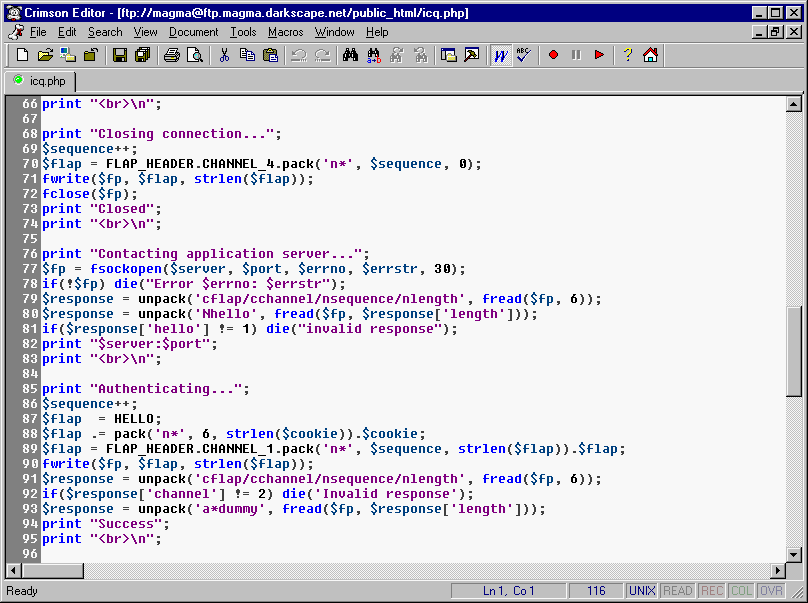Toggle the output window hammer icon

click(x=472, y=55)
